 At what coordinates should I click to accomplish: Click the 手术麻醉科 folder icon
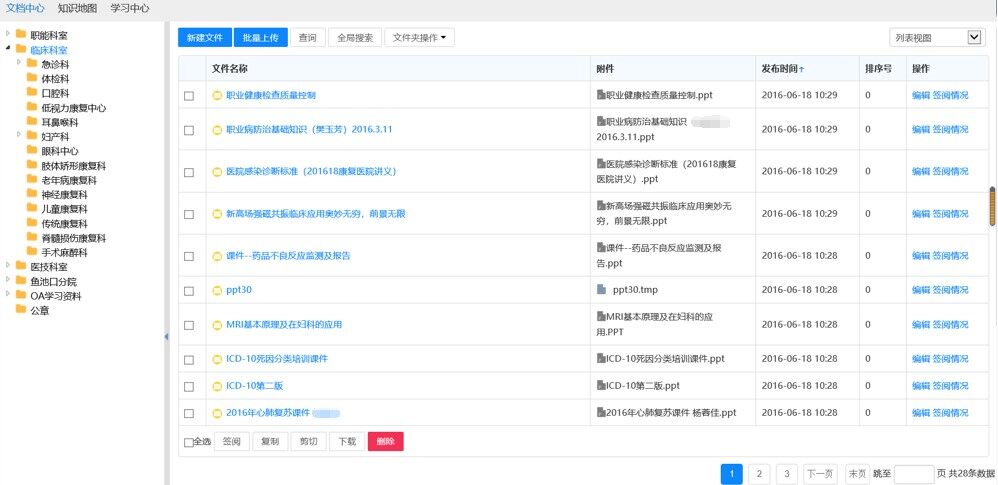(x=33, y=253)
